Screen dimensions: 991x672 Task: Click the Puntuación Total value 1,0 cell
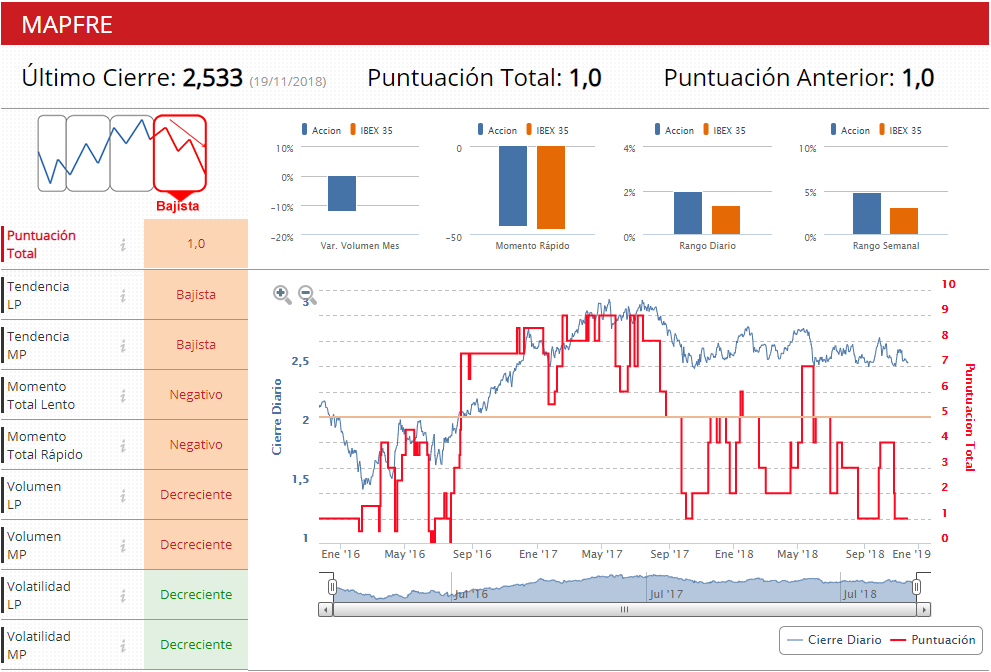coord(196,244)
